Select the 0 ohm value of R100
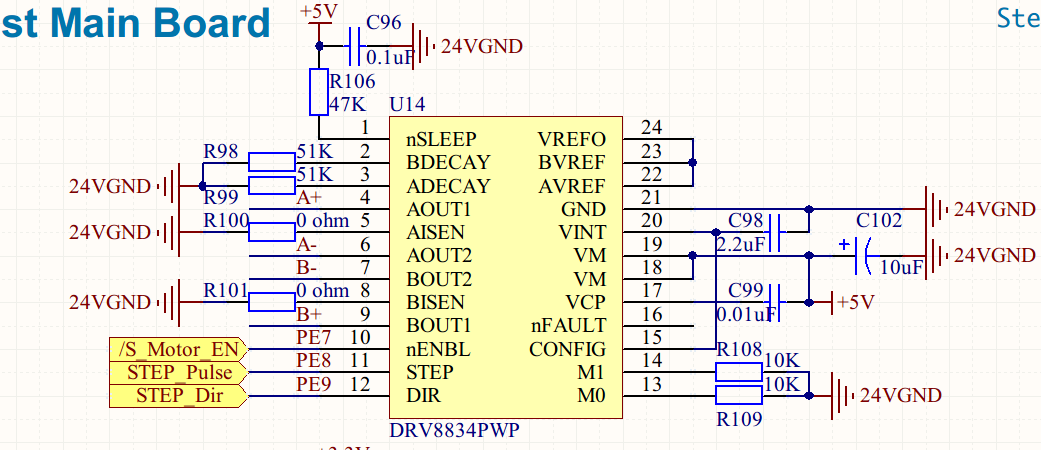This screenshot has width=1041, height=450. (x=323, y=220)
